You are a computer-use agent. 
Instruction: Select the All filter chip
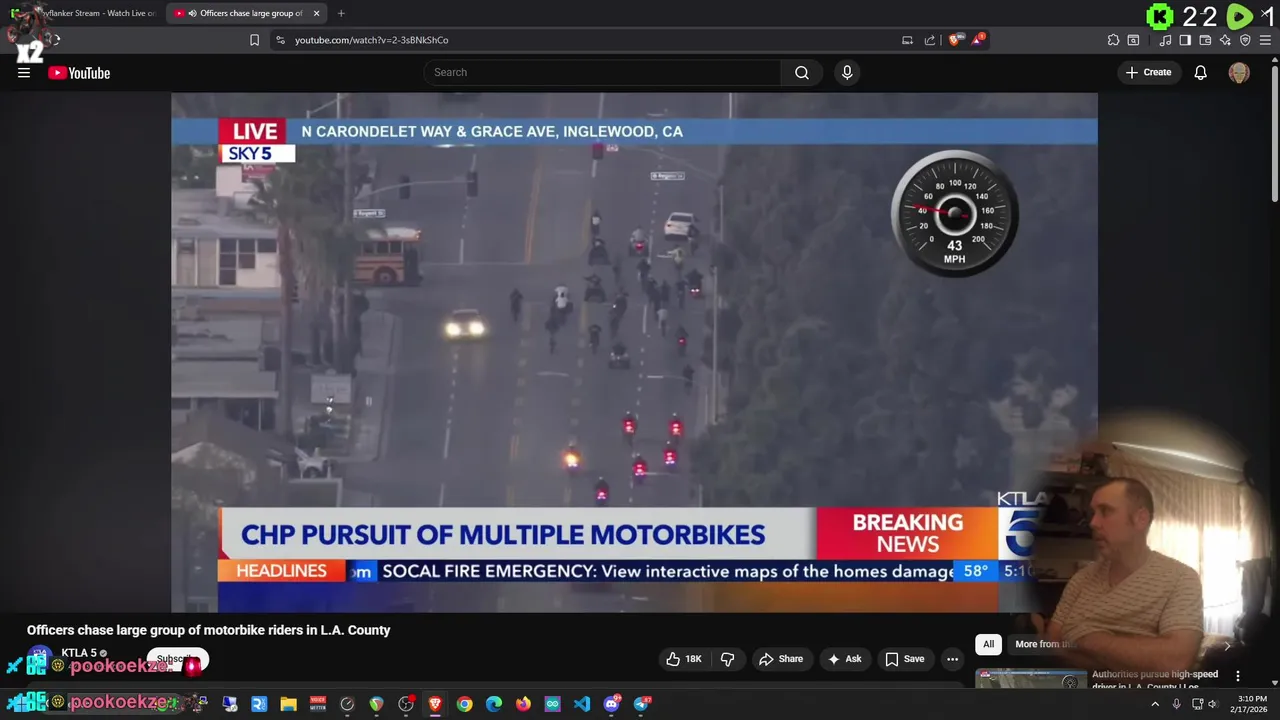(x=988, y=644)
